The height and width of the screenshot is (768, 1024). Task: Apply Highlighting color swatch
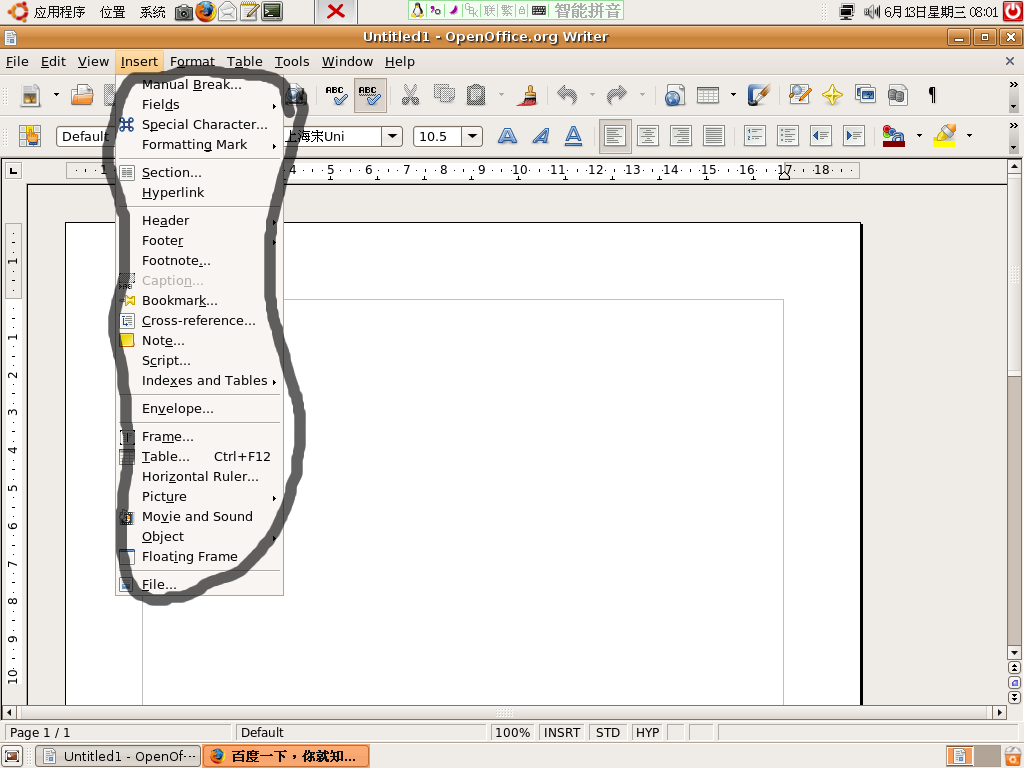(x=944, y=136)
